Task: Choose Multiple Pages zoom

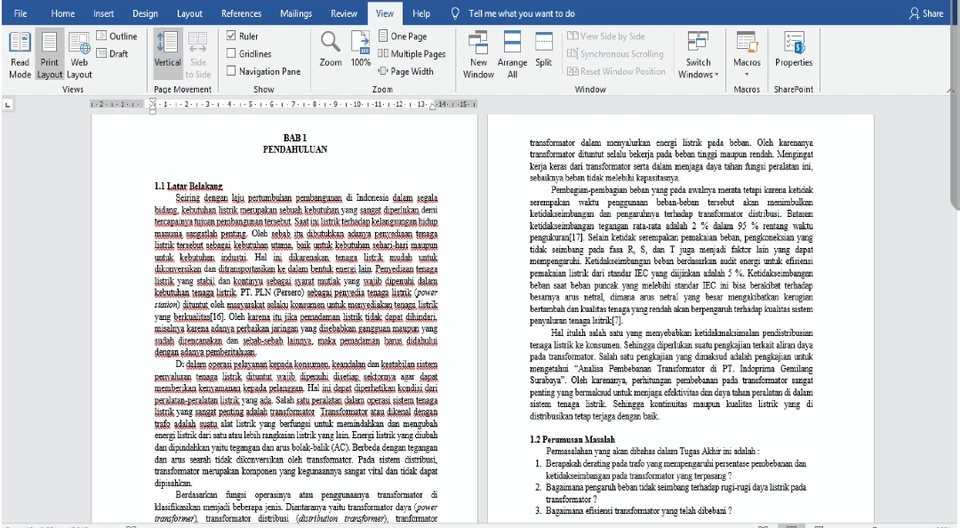Action: click(x=411, y=54)
